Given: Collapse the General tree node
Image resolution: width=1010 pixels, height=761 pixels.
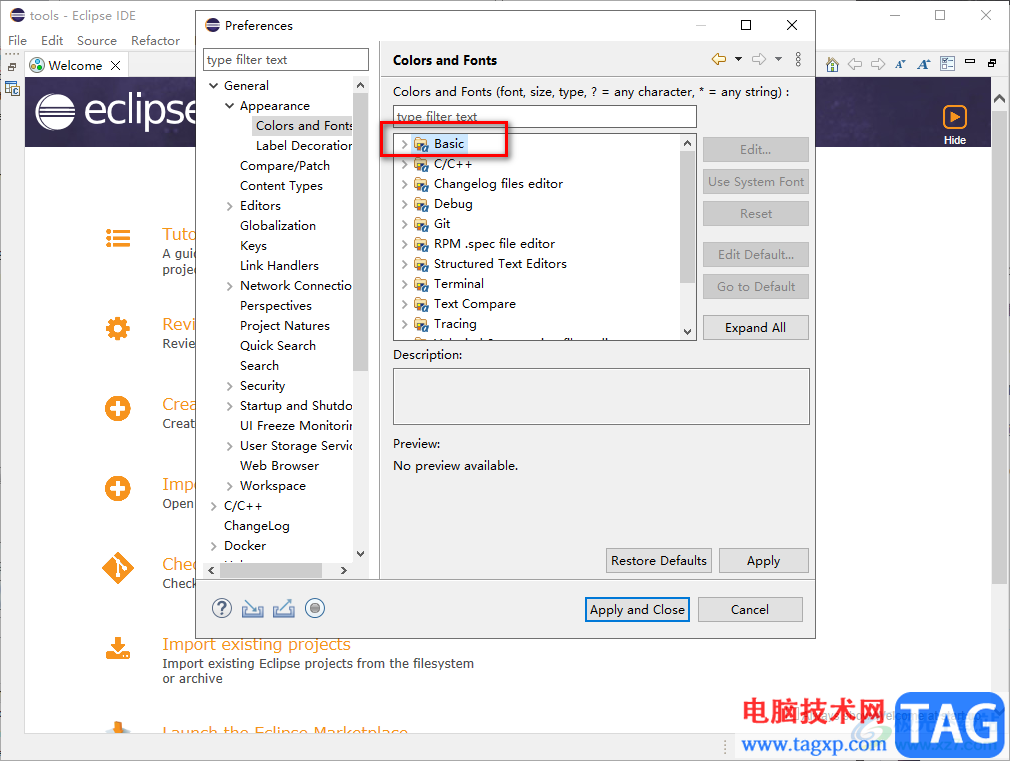Looking at the screenshot, I should coord(214,85).
